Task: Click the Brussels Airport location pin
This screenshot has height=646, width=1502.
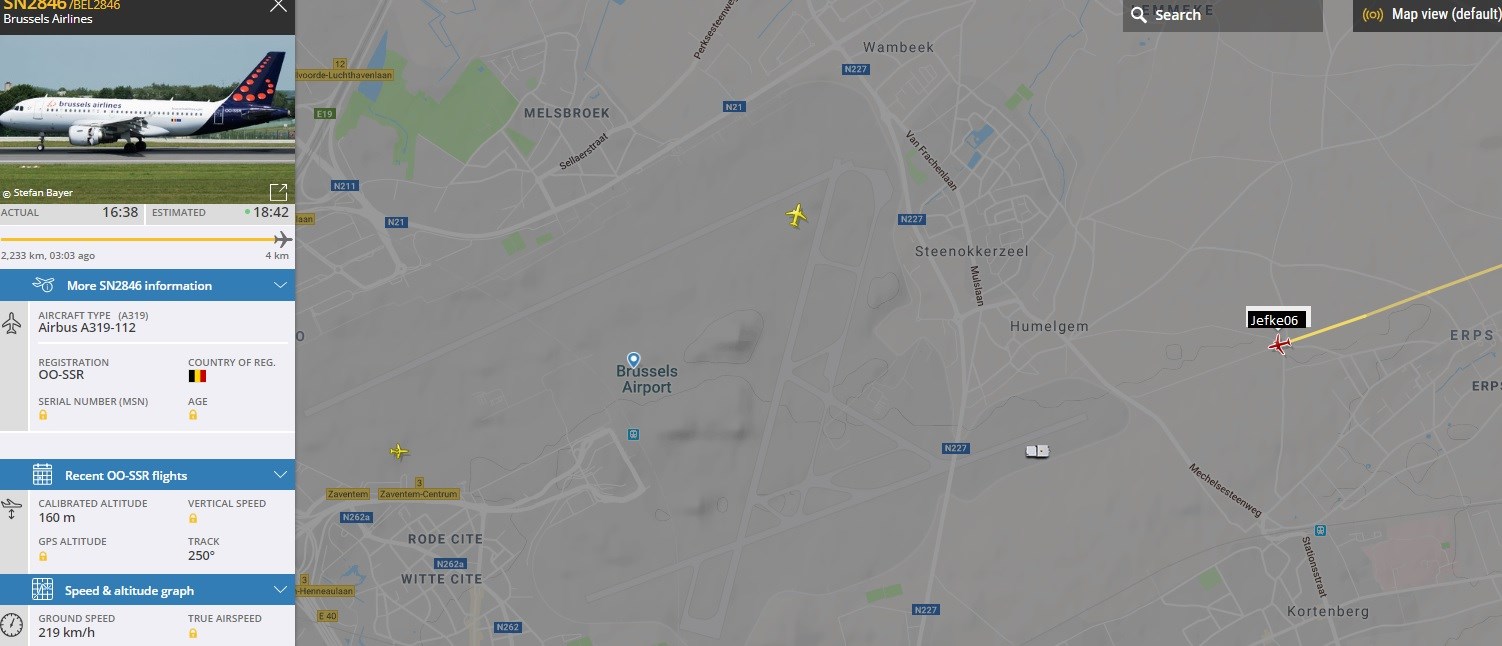Action: coord(633,359)
